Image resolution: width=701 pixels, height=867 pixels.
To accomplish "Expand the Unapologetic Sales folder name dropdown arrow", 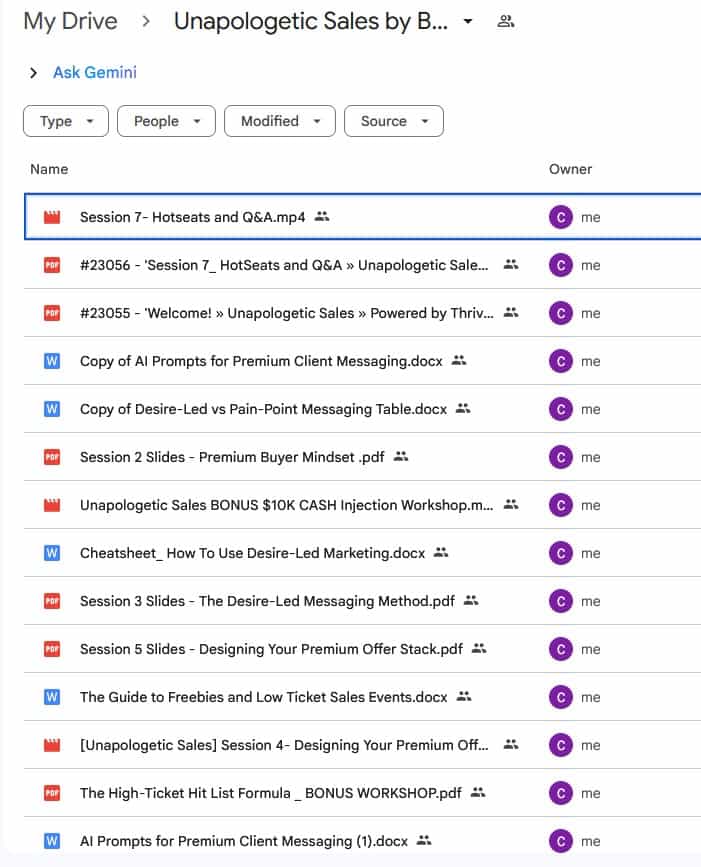I will click(x=468, y=22).
